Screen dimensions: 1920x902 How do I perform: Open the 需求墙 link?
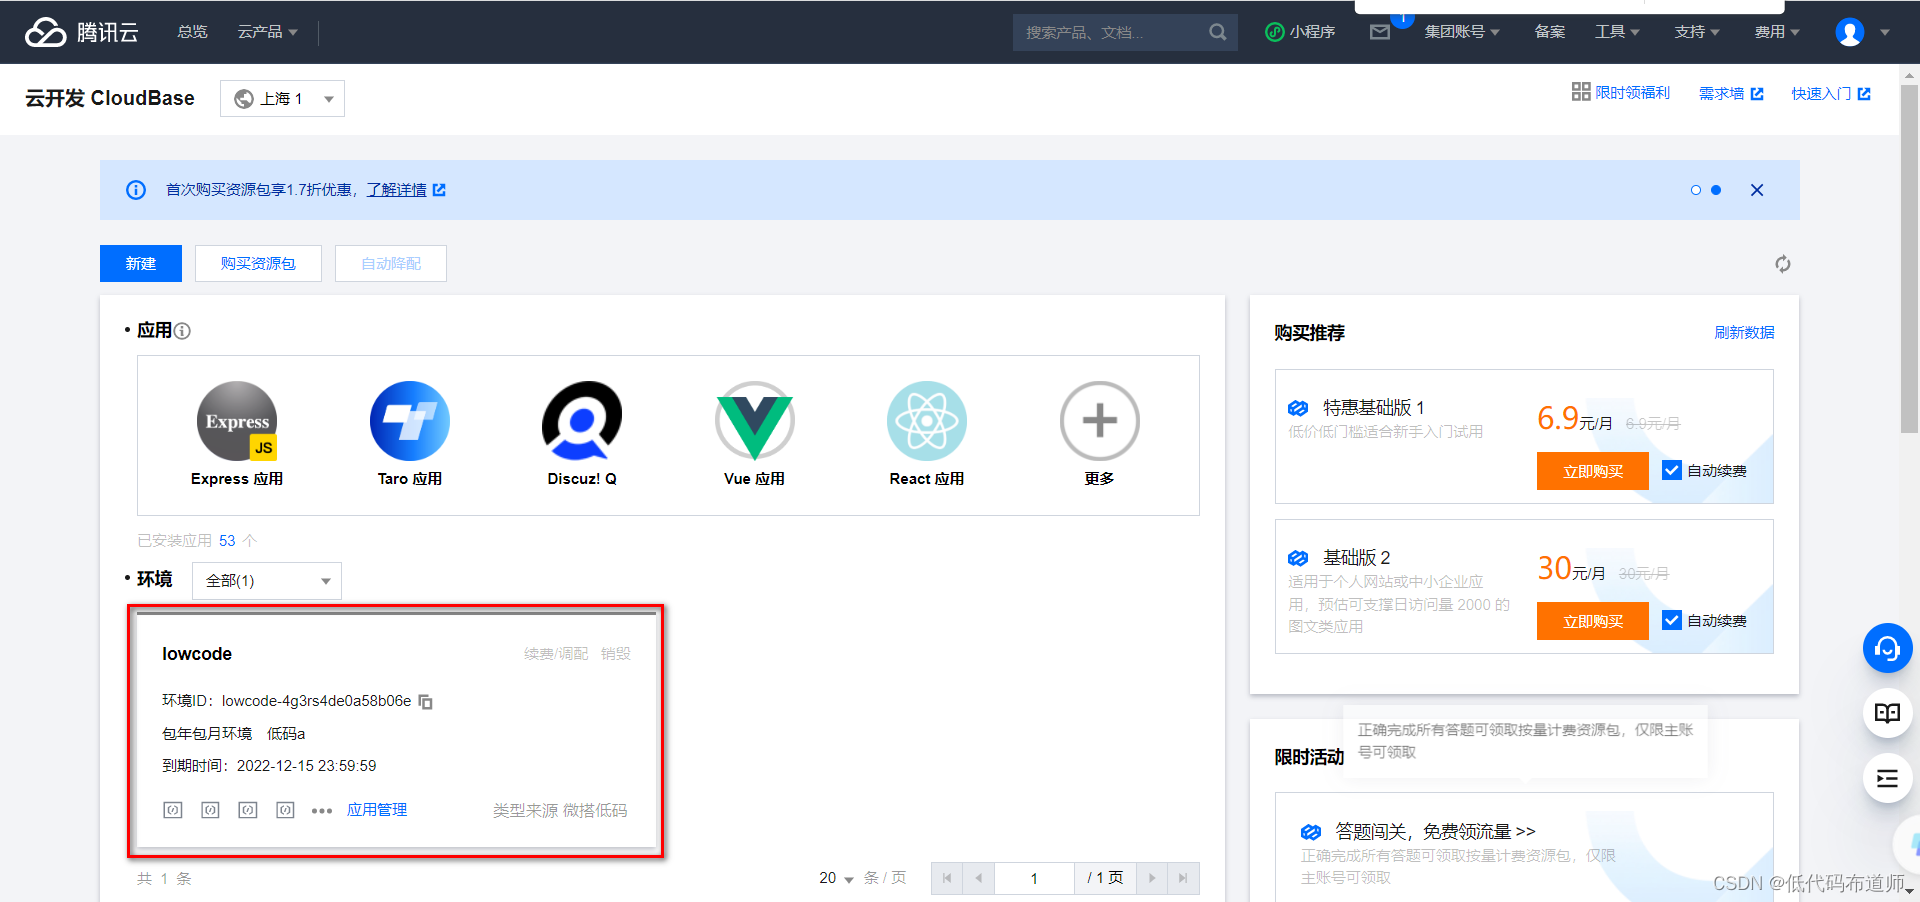click(x=1731, y=93)
